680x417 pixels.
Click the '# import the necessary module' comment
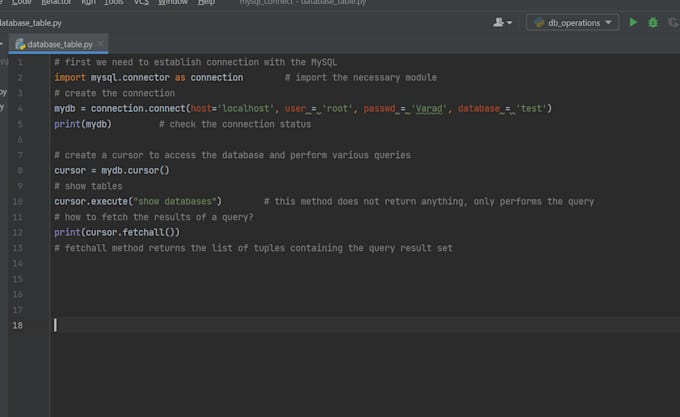pyautogui.click(x=361, y=78)
